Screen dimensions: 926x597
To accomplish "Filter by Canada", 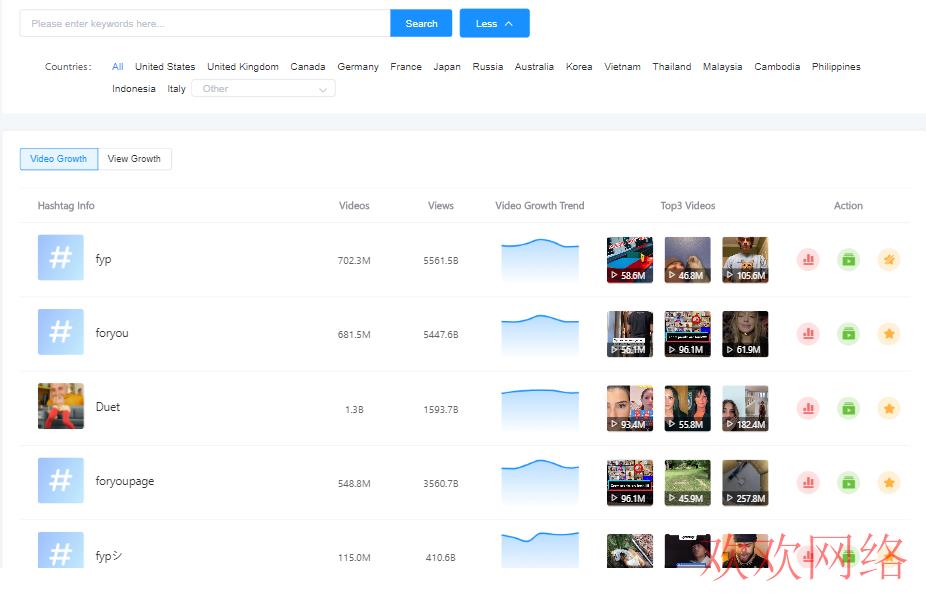I will (x=308, y=67).
